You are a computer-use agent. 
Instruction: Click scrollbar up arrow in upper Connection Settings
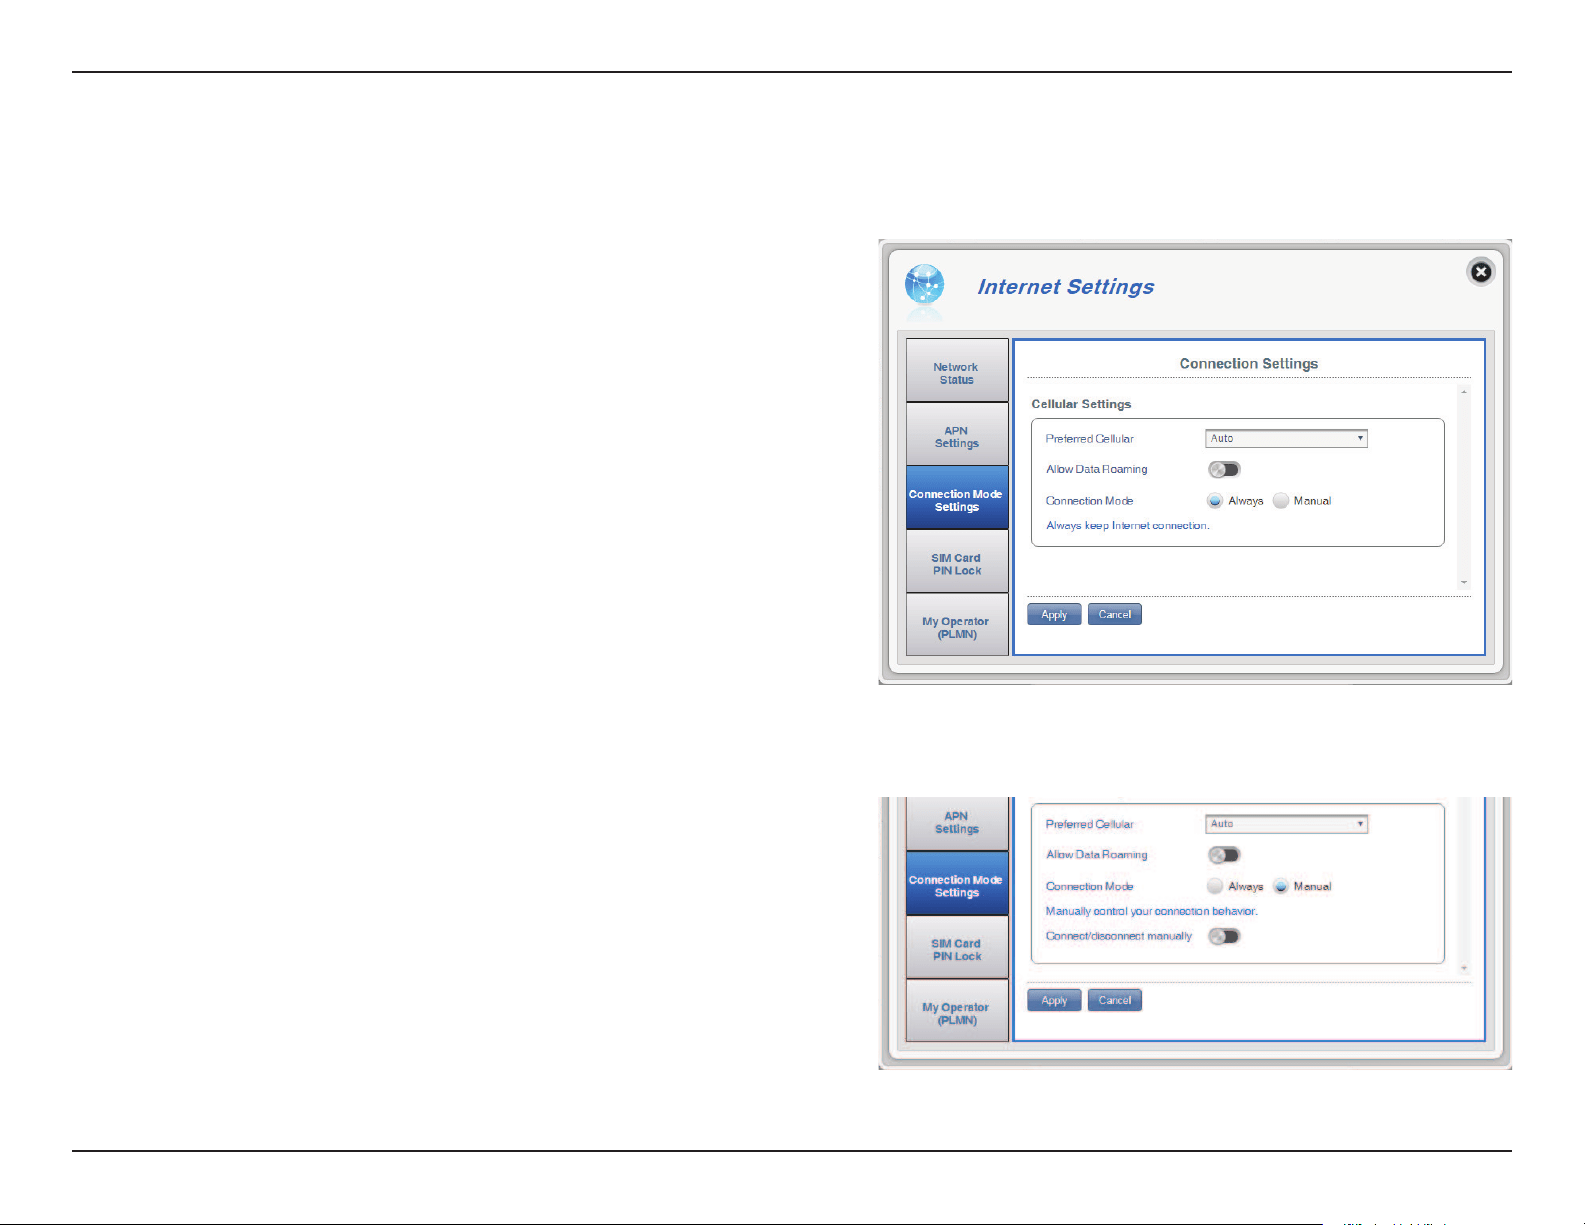click(1464, 392)
